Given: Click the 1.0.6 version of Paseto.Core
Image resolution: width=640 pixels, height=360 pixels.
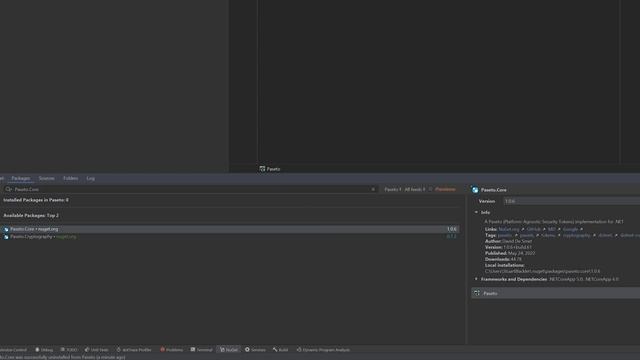Looking at the screenshot, I should point(451,229).
